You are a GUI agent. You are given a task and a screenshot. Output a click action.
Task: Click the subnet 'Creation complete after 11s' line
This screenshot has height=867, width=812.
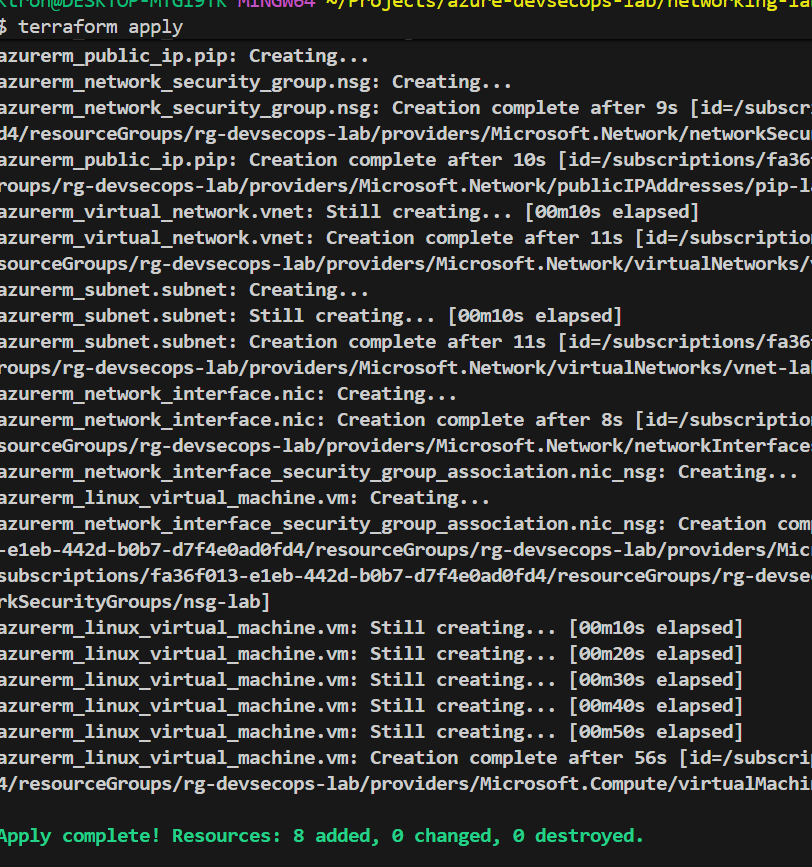400,342
